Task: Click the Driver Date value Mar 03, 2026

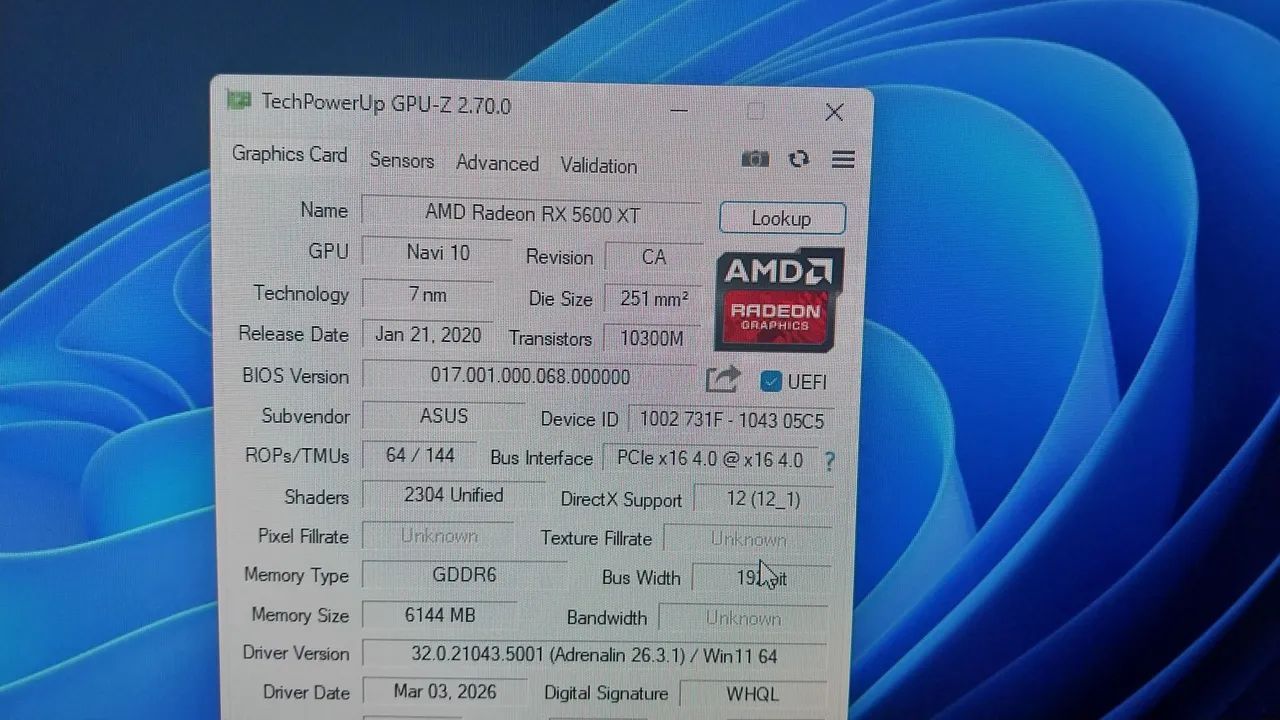Action: tap(444, 692)
